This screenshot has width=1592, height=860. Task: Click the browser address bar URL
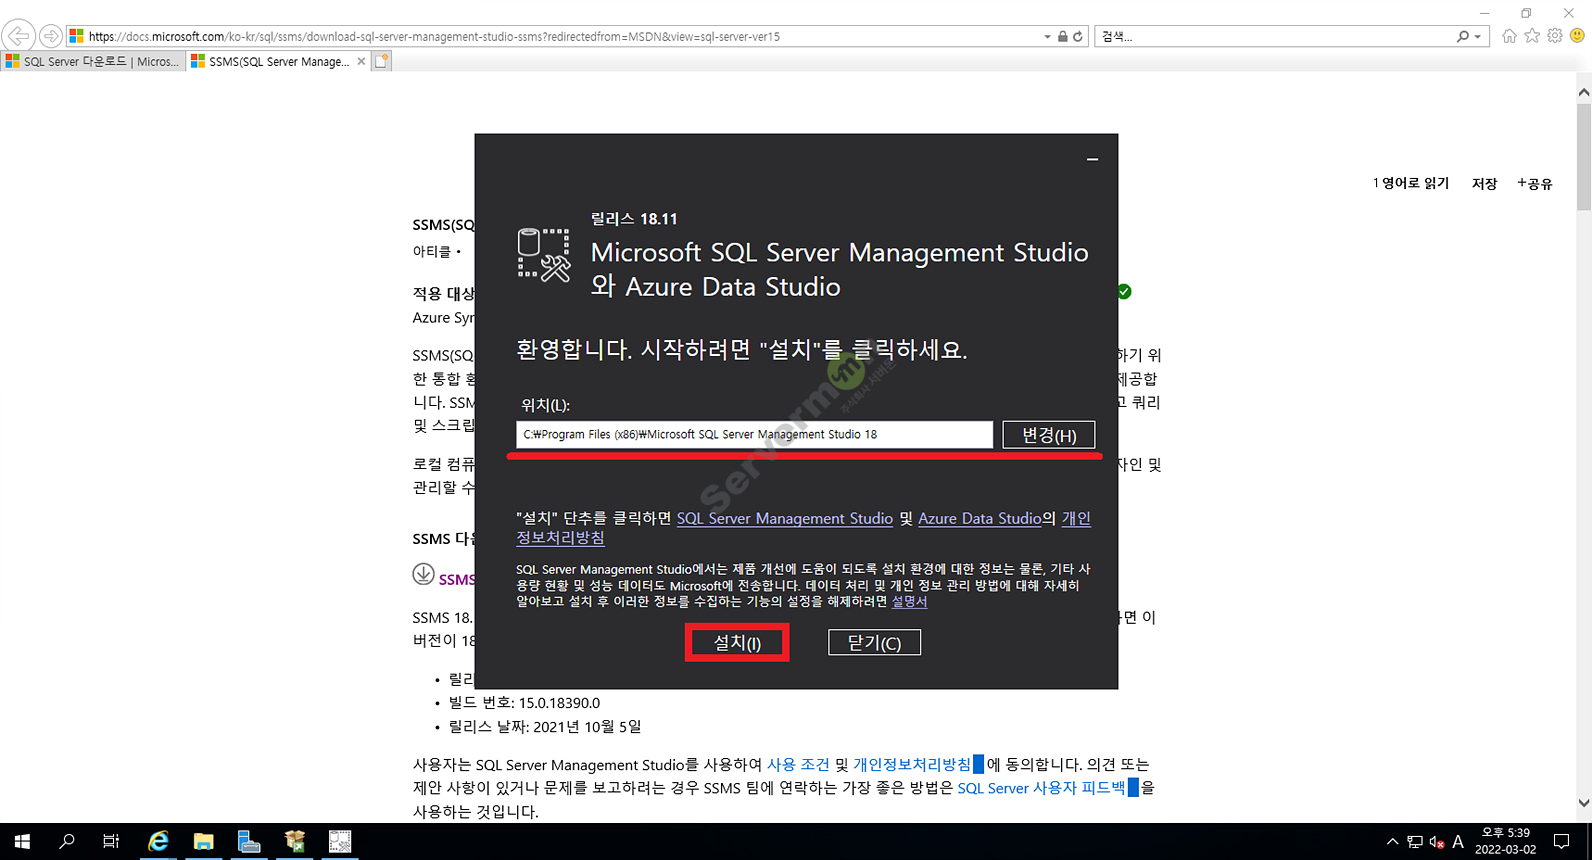434,36
